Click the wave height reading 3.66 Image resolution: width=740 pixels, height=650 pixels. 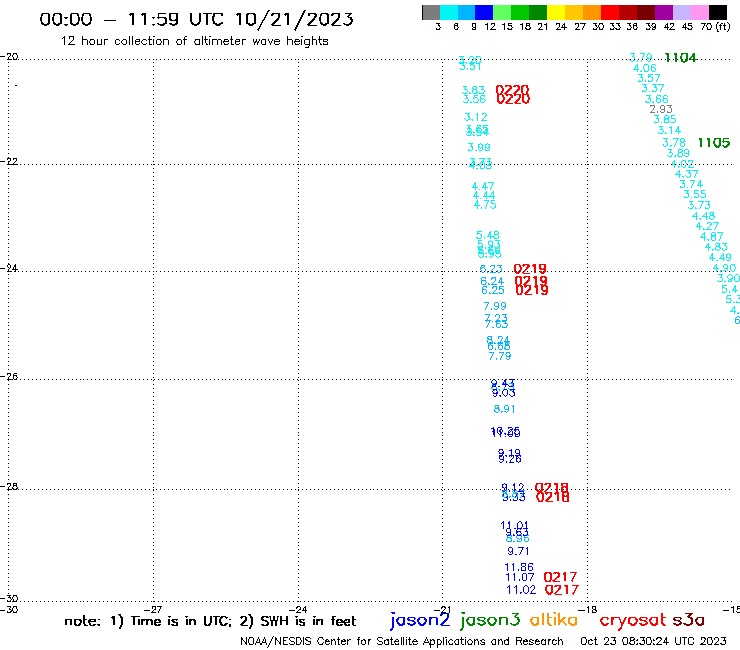pos(656,99)
